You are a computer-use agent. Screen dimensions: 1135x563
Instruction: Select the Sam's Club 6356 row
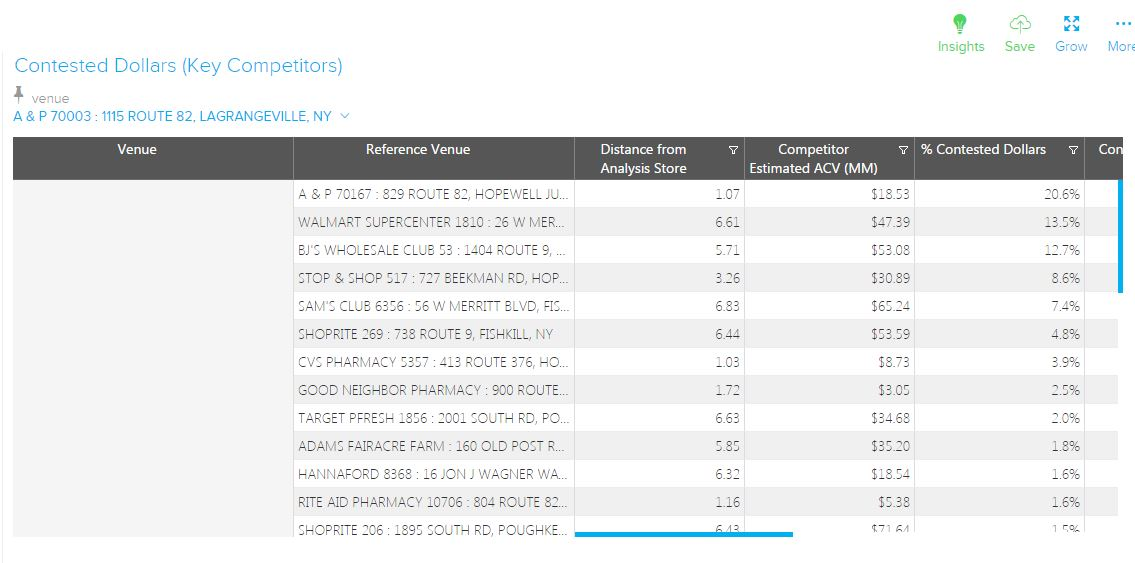pyautogui.click(x=434, y=306)
